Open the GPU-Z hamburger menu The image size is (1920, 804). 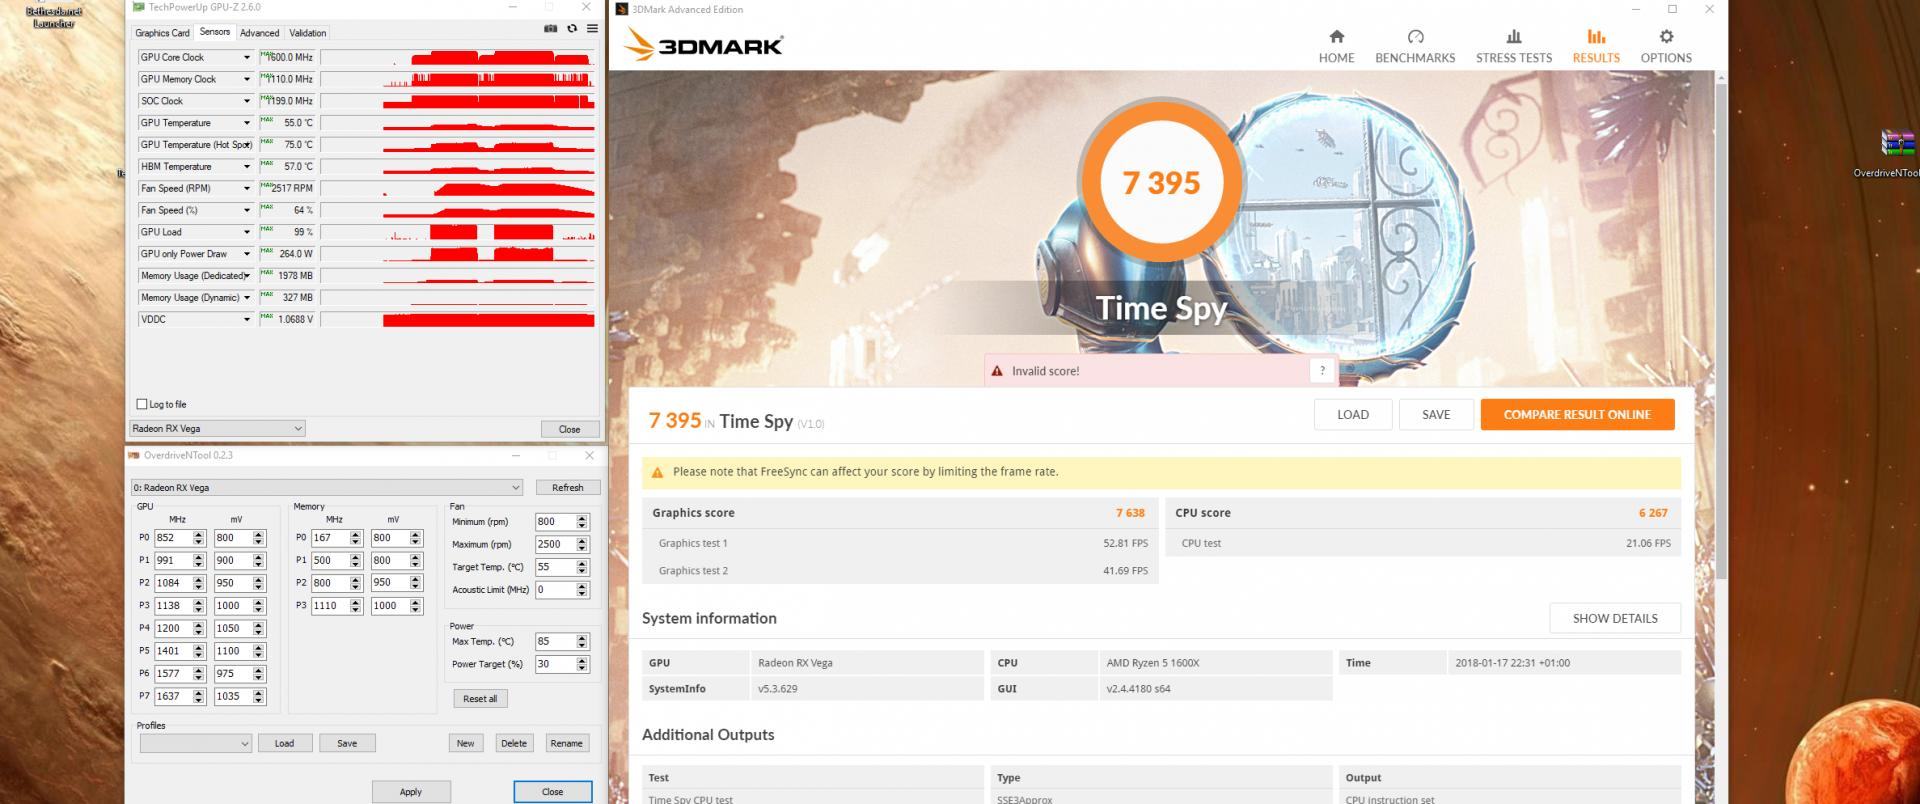[592, 29]
